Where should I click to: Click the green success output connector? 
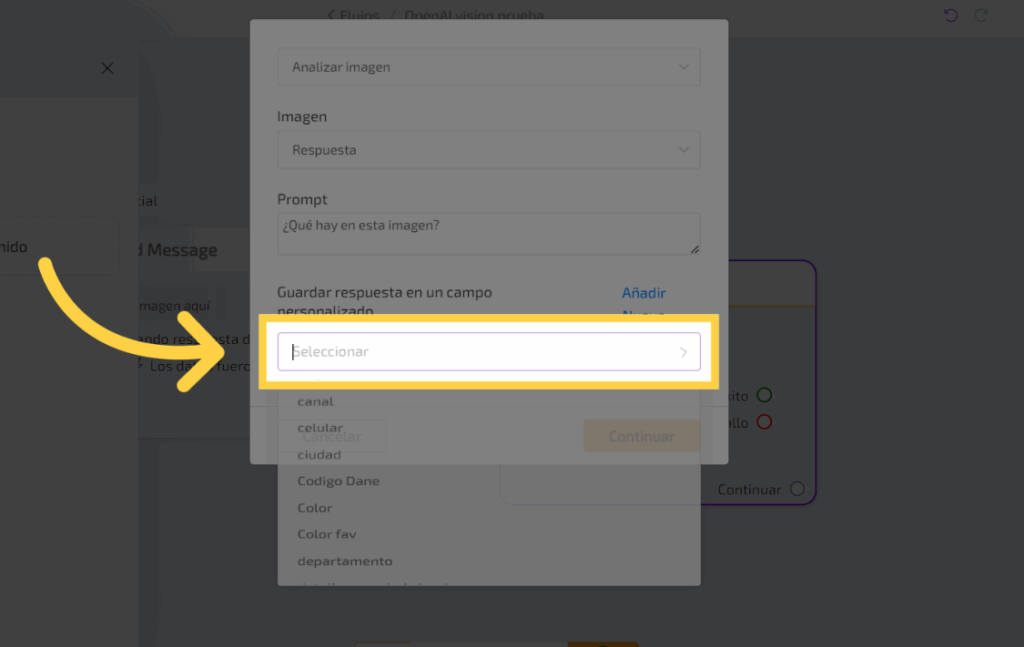point(764,396)
